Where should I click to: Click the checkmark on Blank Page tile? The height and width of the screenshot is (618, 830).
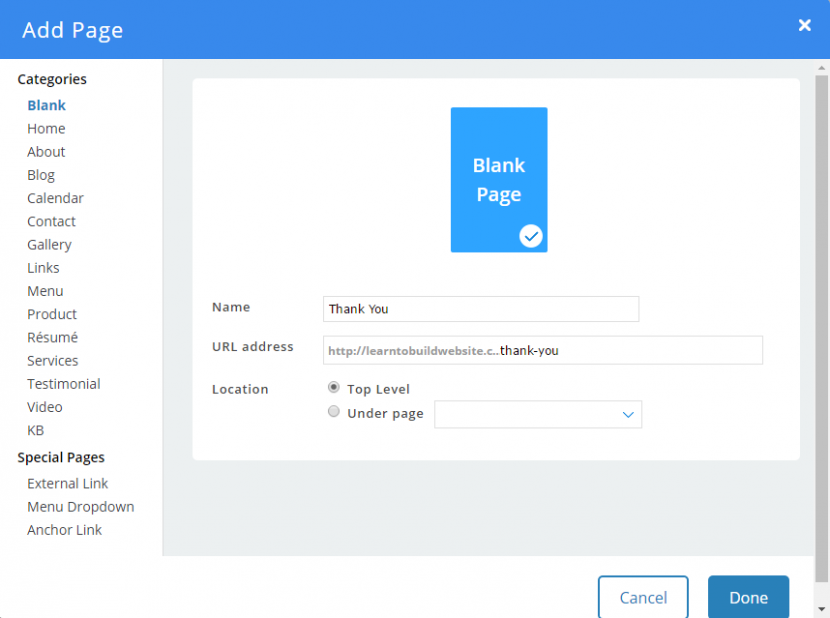pyautogui.click(x=531, y=236)
